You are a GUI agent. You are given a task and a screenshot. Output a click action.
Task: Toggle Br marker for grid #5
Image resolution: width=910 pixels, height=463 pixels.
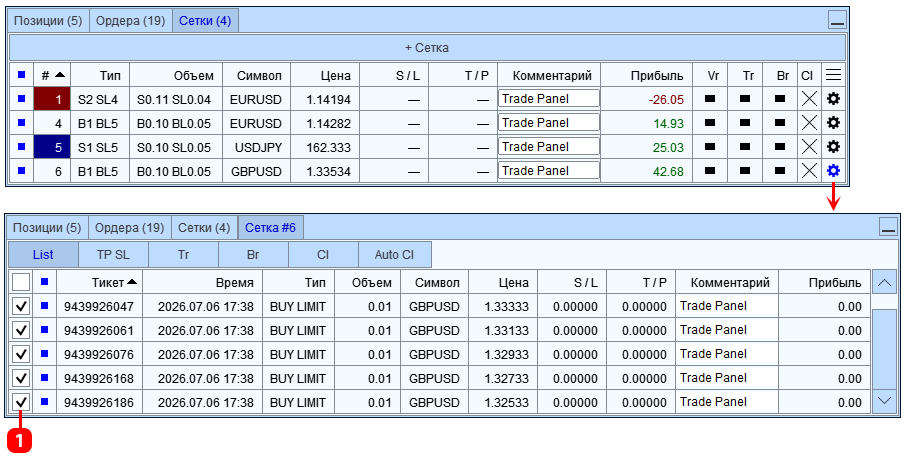click(x=780, y=147)
